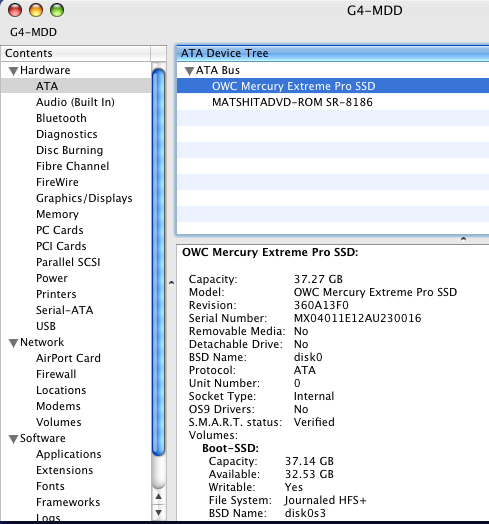Collapse the ATA Bus disclosure triangle
The image size is (489, 524).
190,71
